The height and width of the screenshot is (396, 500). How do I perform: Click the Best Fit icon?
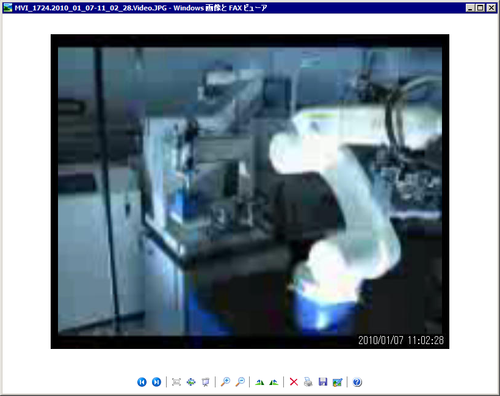pyautogui.click(x=176, y=382)
